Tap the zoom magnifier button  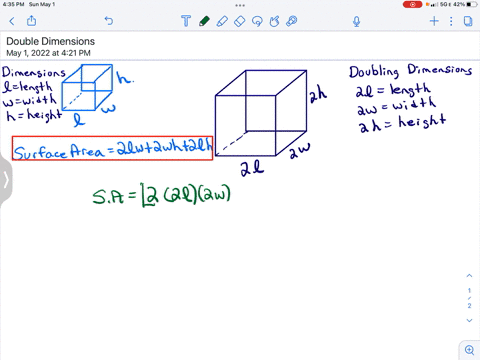click(x=469, y=350)
